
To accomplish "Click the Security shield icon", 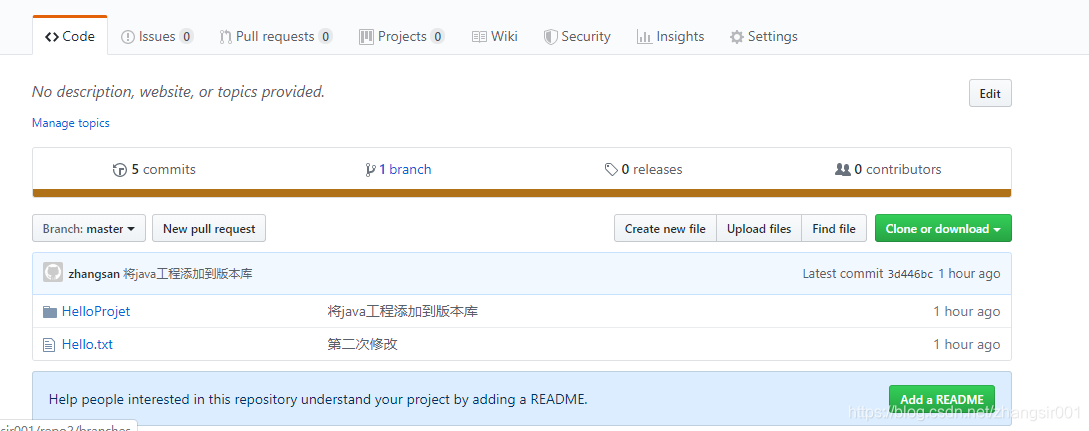I will tap(551, 37).
